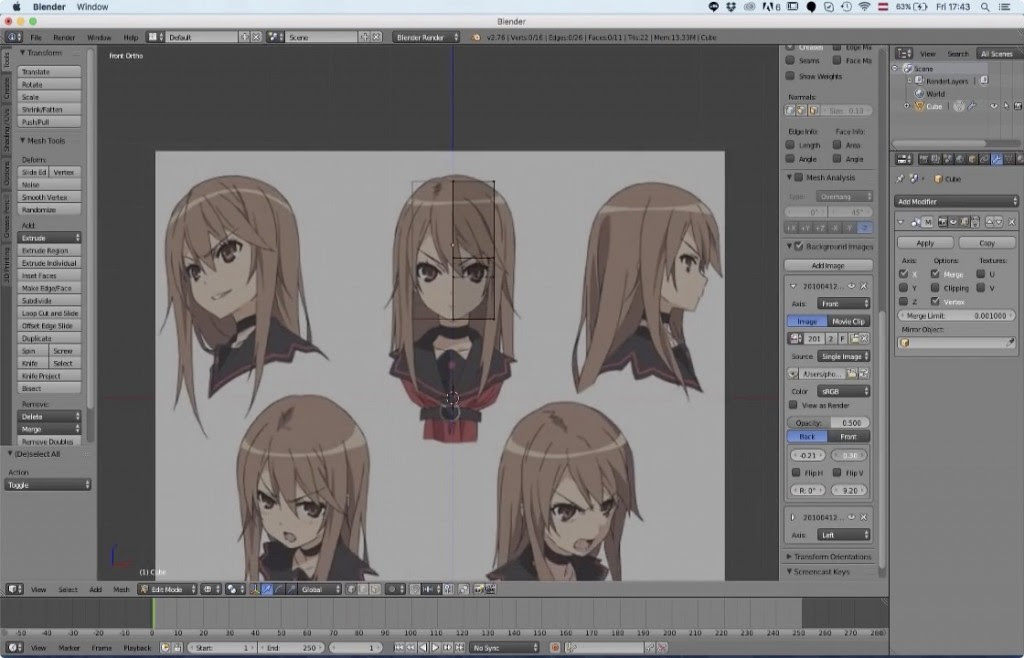Open file browser for the background image path
This screenshot has width=1024, height=658.
click(x=852, y=373)
